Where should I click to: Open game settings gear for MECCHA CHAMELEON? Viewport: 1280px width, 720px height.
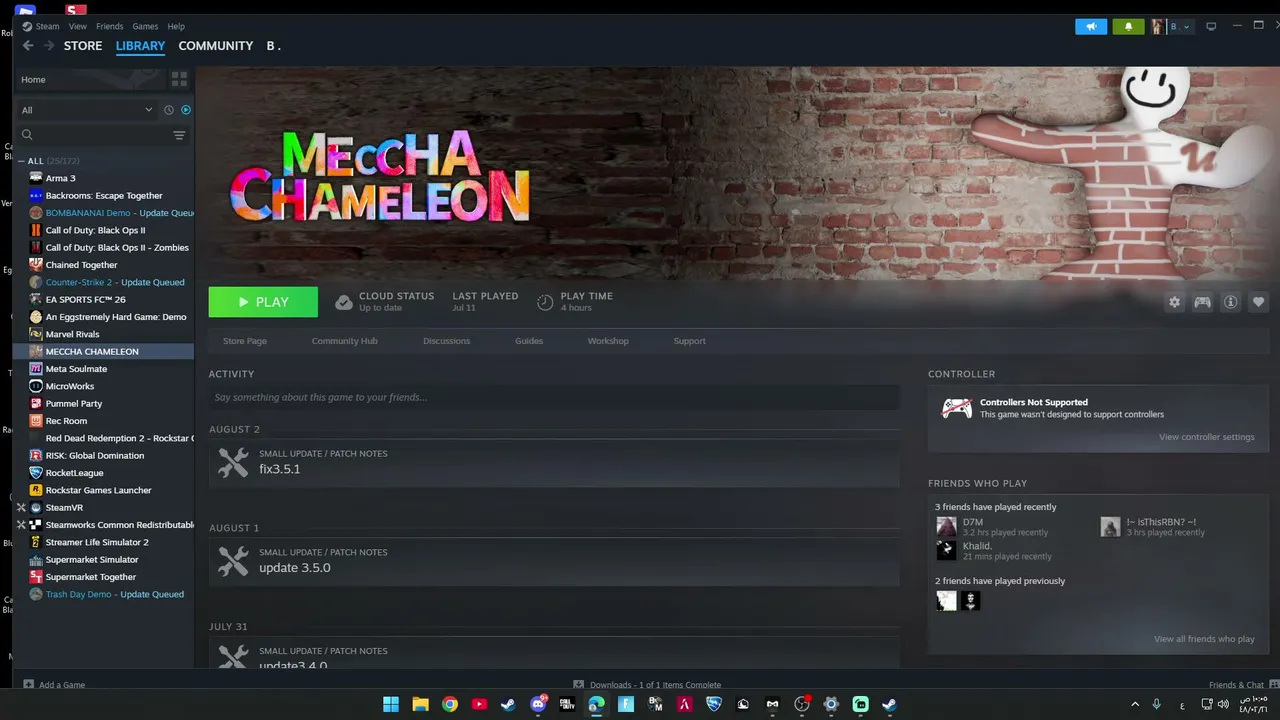point(1175,302)
